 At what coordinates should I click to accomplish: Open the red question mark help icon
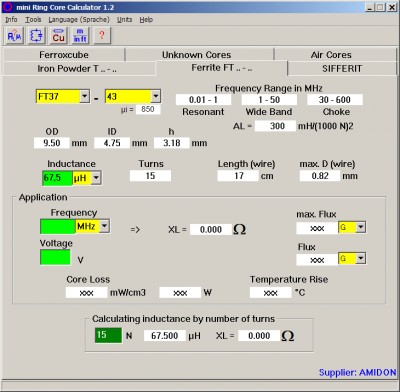[x=102, y=35]
